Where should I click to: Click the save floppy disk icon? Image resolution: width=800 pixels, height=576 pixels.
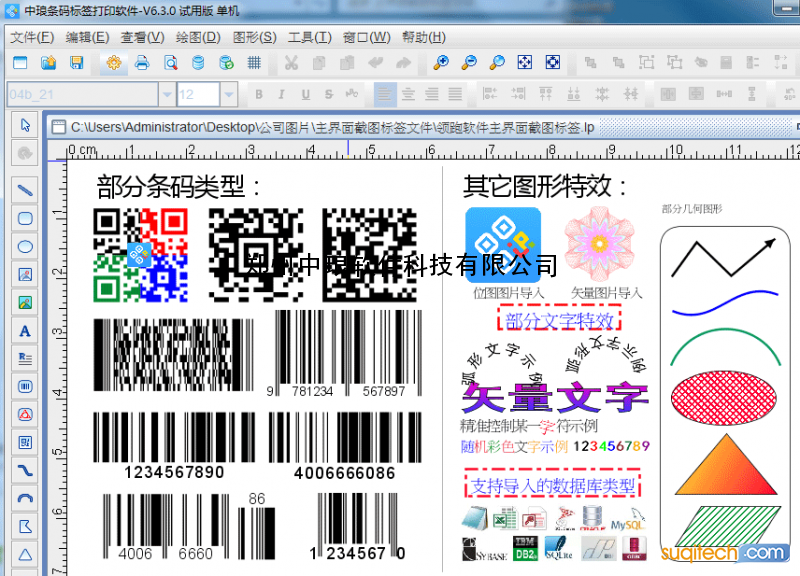pyautogui.click(x=77, y=63)
